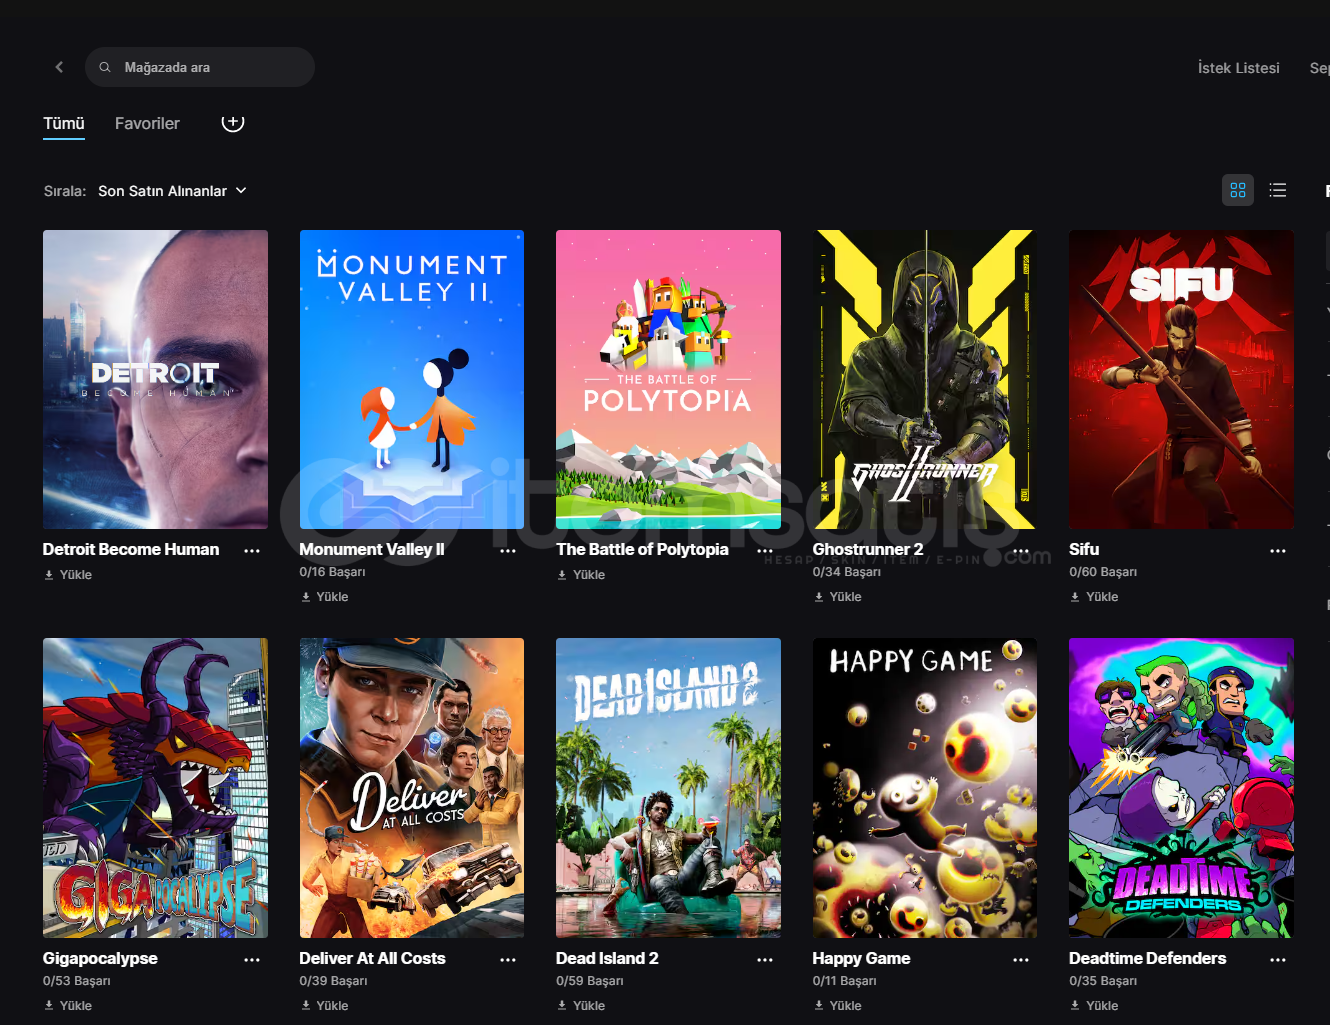Screen dimensions: 1330x1025
Task: Open the Happy Game cover art
Action: (x=925, y=788)
